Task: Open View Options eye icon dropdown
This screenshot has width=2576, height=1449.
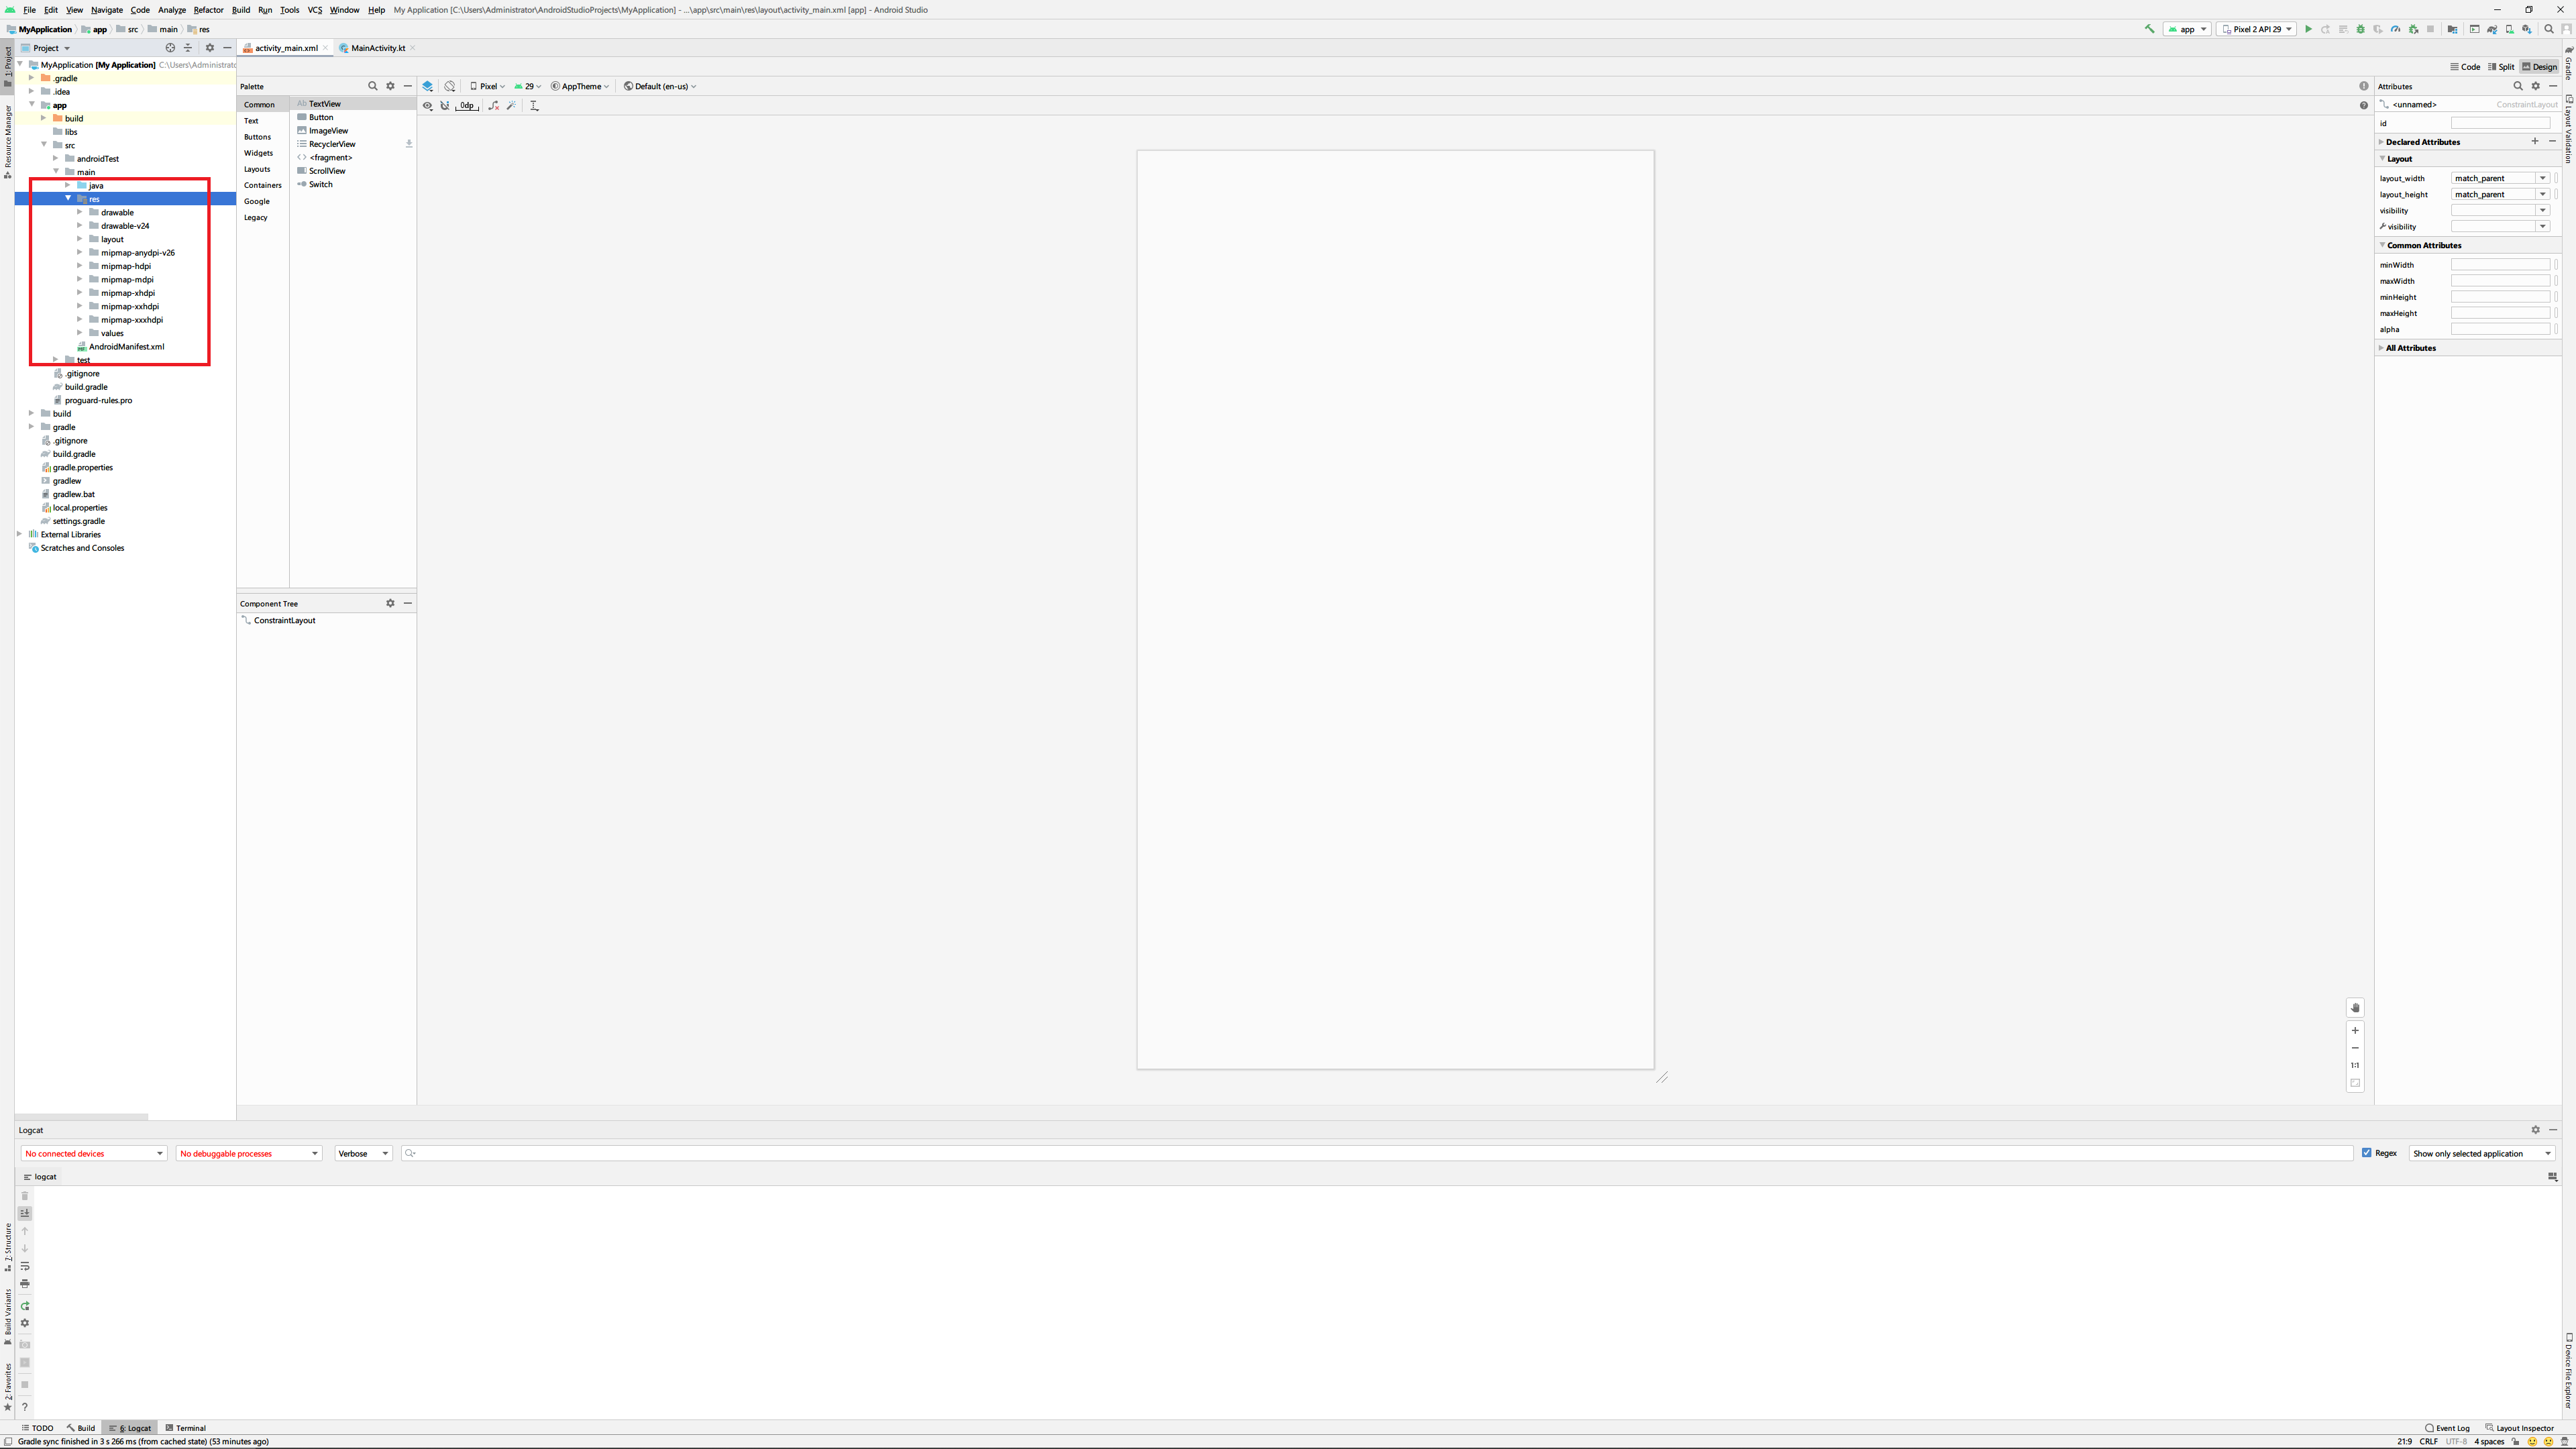Action: (428, 105)
